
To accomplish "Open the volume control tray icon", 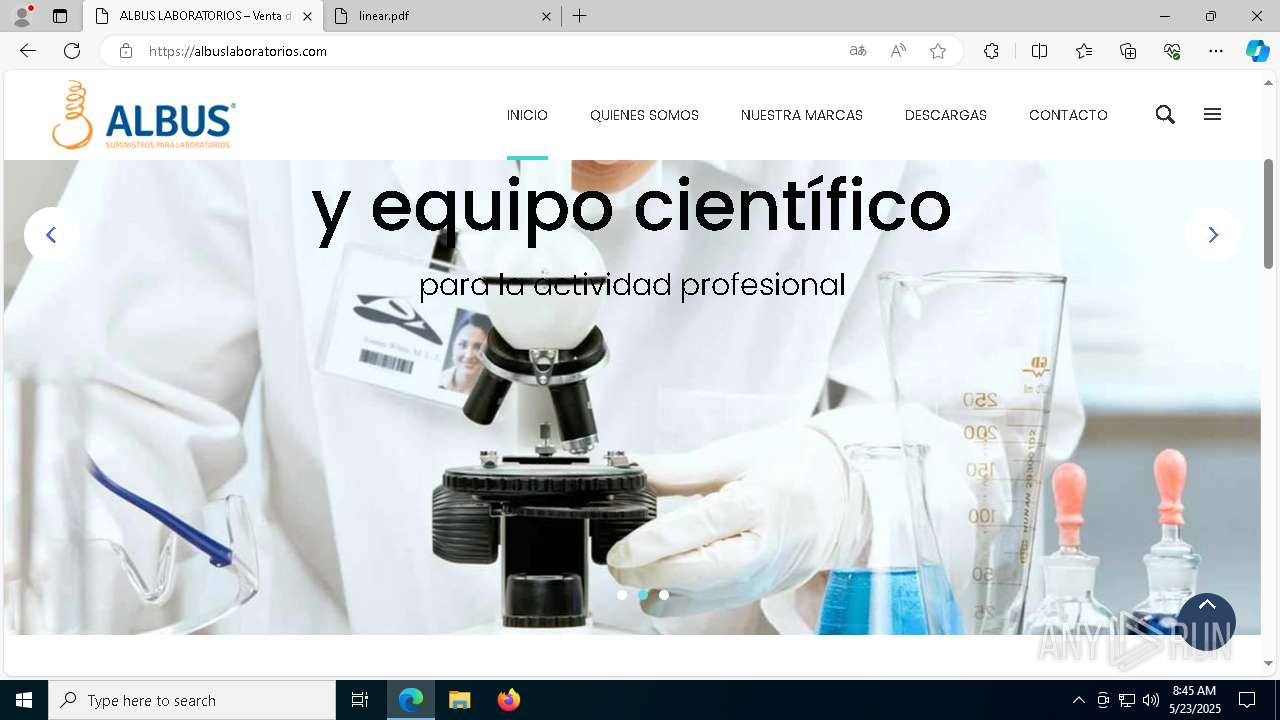I will pyautogui.click(x=1151, y=700).
